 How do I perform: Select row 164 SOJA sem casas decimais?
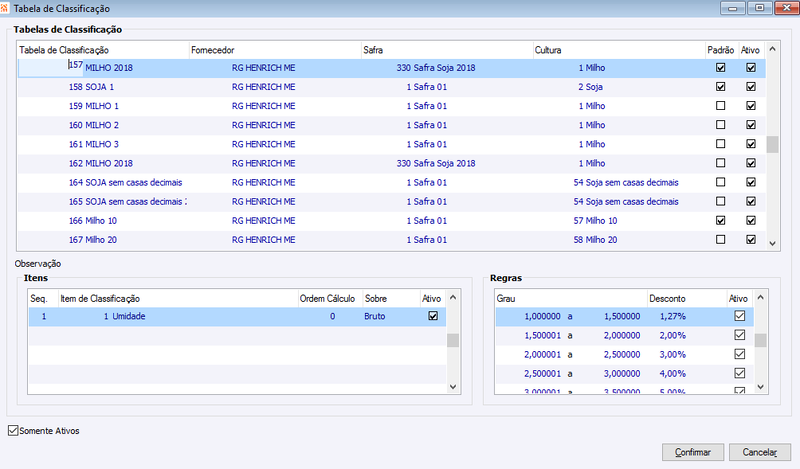point(392,182)
